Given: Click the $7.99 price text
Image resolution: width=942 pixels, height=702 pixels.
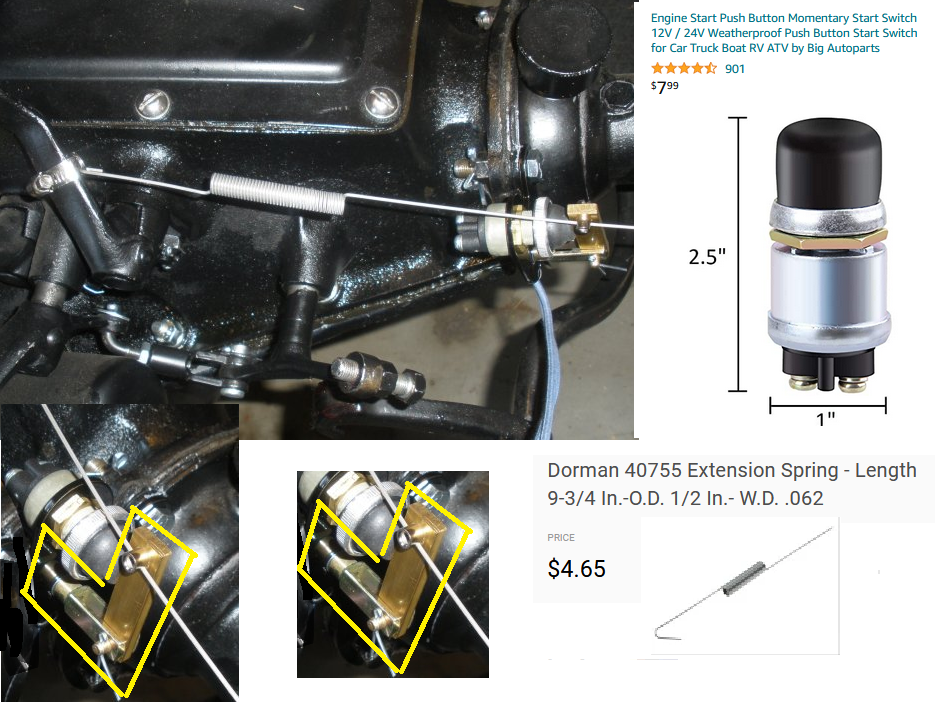Looking at the screenshot, I should pyautogui.click(x=664, y=87).
